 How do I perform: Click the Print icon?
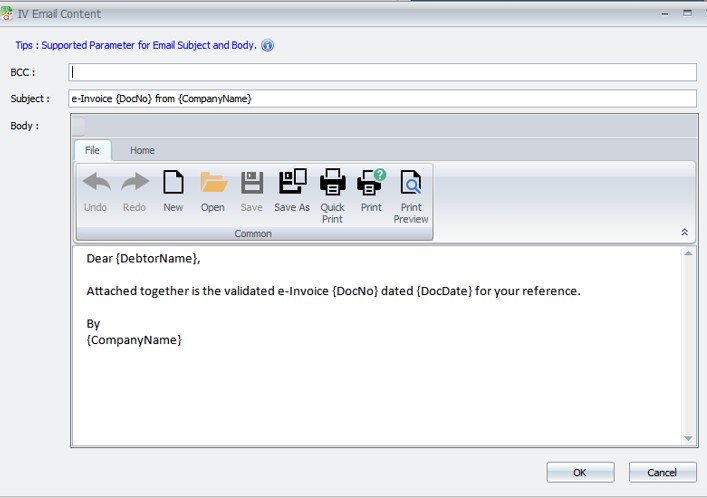tap(371, 184)
